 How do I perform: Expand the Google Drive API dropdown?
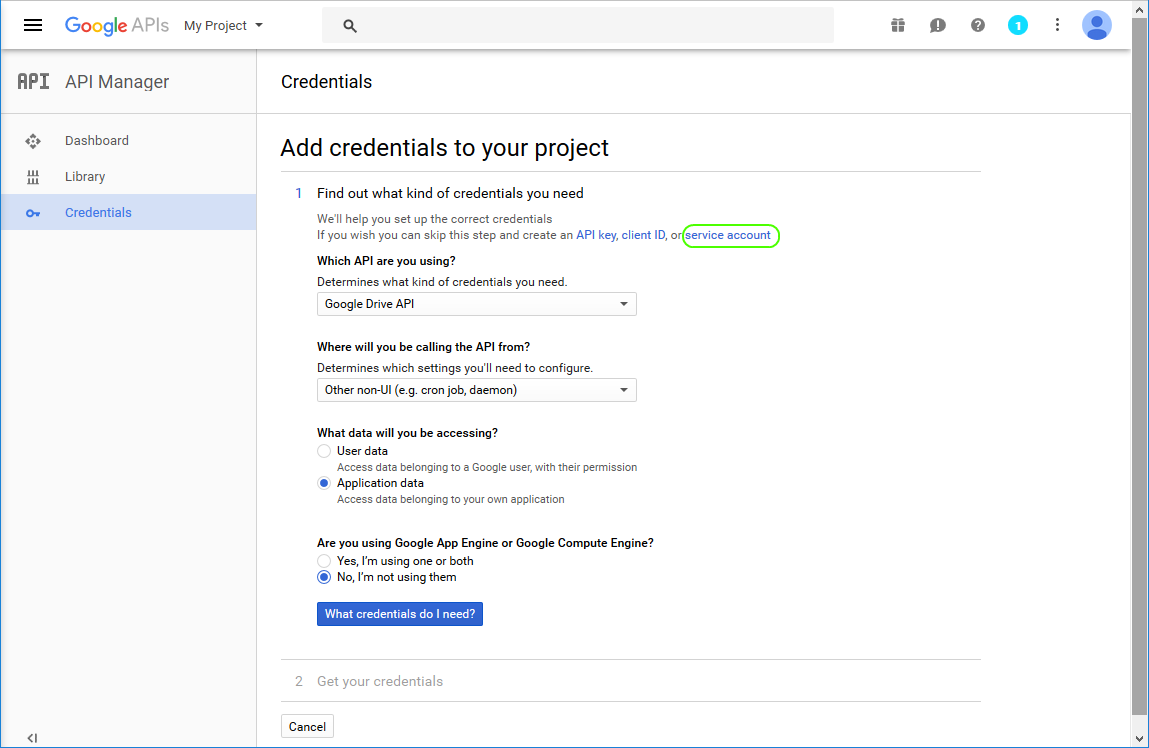tap(476, 304)
